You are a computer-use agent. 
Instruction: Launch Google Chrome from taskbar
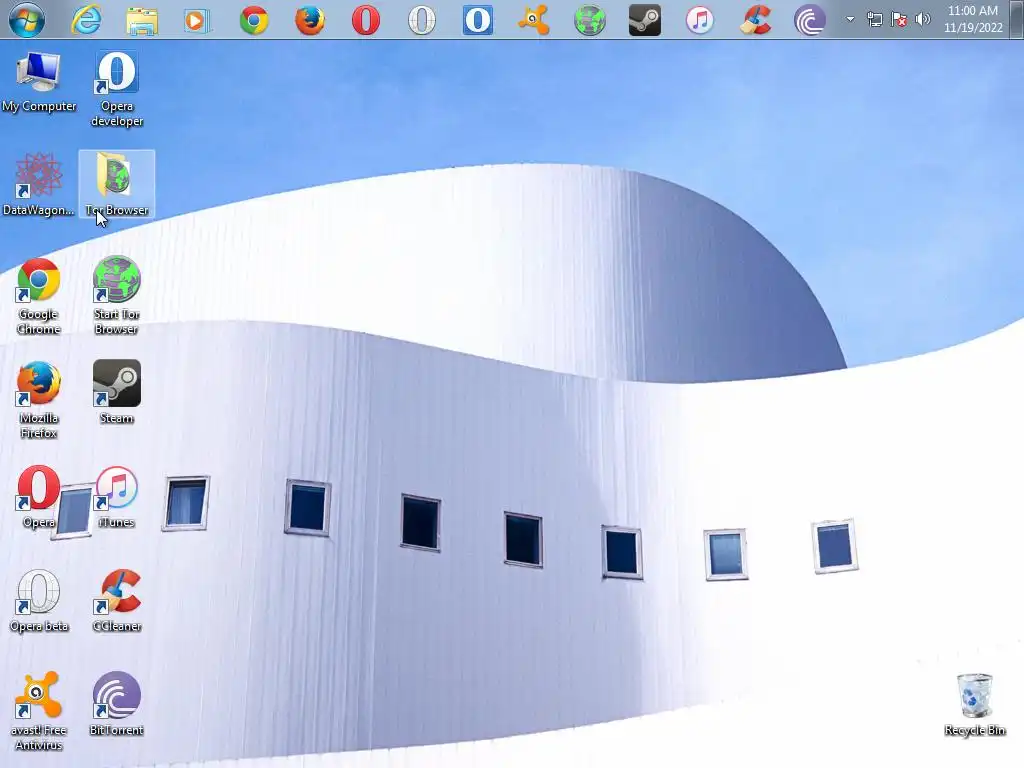tap(254, 20)
